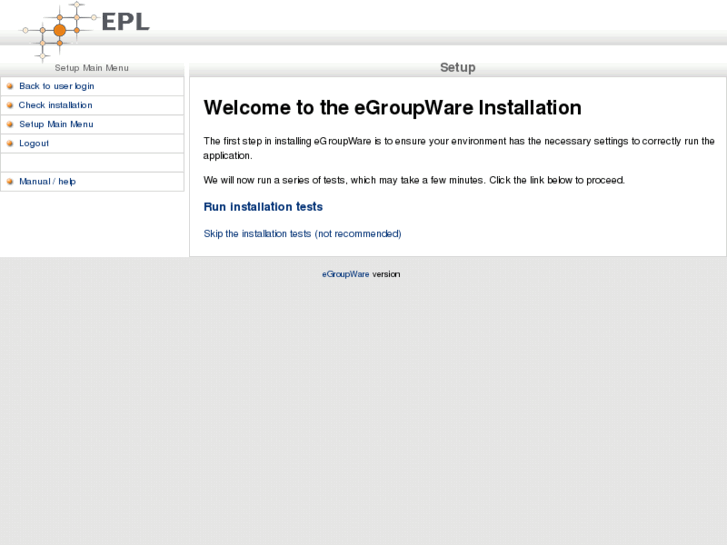
Task: Click the text 'We will now run a series of tests'
Action: [273, 180]
